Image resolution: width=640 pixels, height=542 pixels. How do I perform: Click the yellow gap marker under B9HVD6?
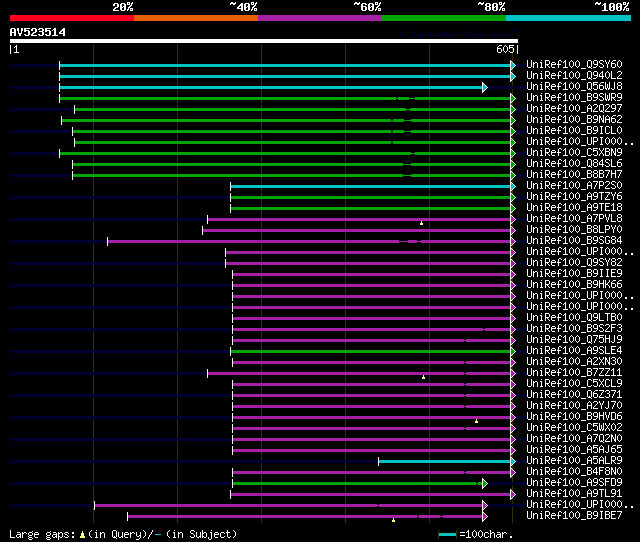pyautogui.click(x=476, y=421)
